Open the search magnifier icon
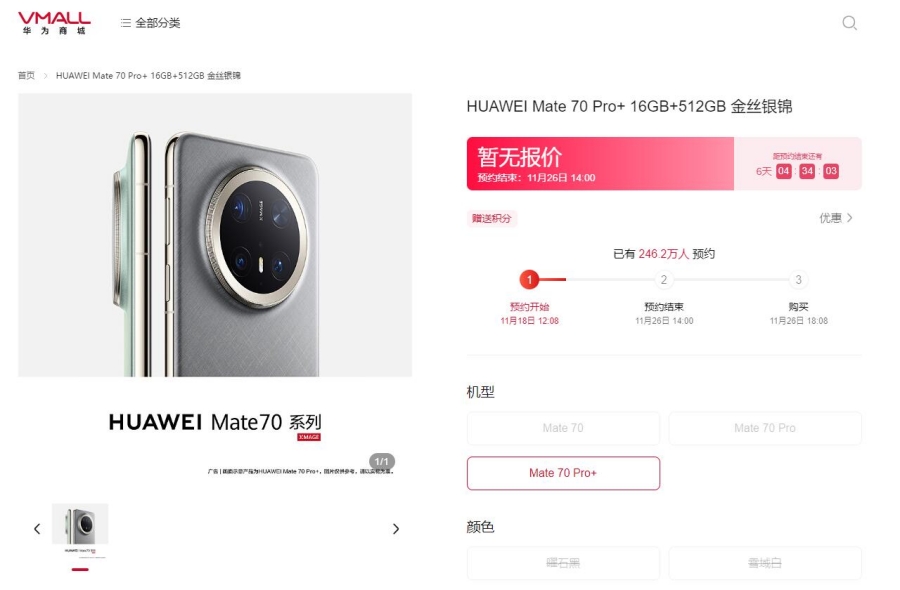This screenshot has width=900, height=590. coord(849,23)
